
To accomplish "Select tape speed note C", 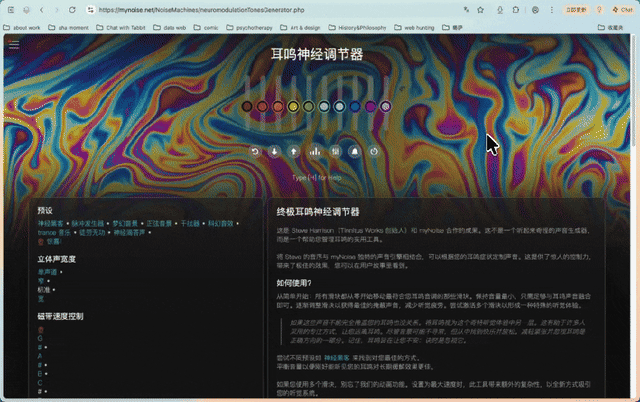I will click(x=40, y=382).
